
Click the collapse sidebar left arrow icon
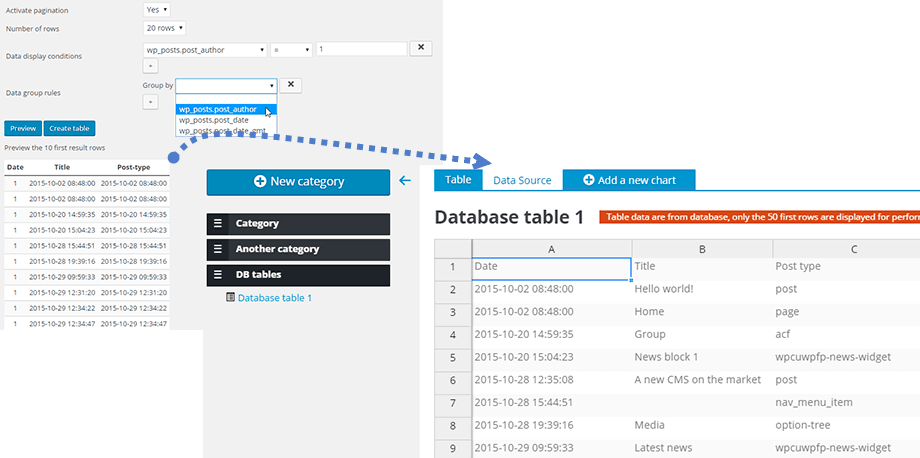404,181
